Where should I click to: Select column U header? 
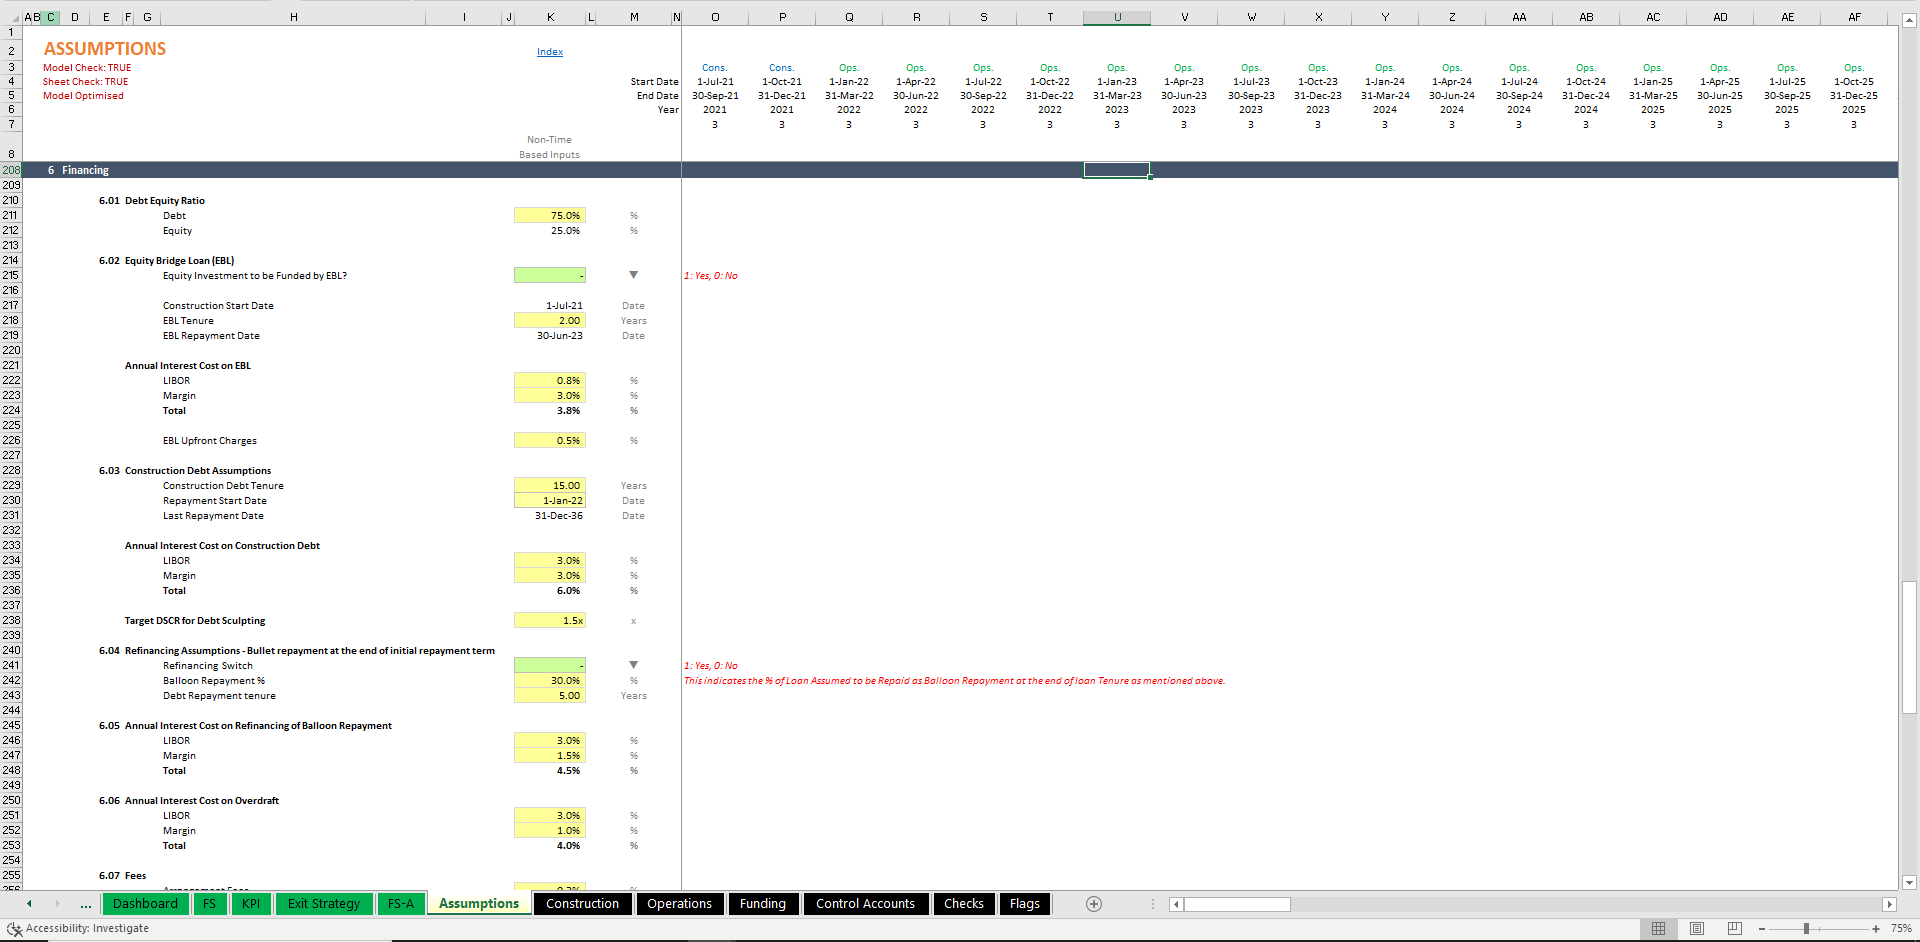click(x=1117, y=17)
